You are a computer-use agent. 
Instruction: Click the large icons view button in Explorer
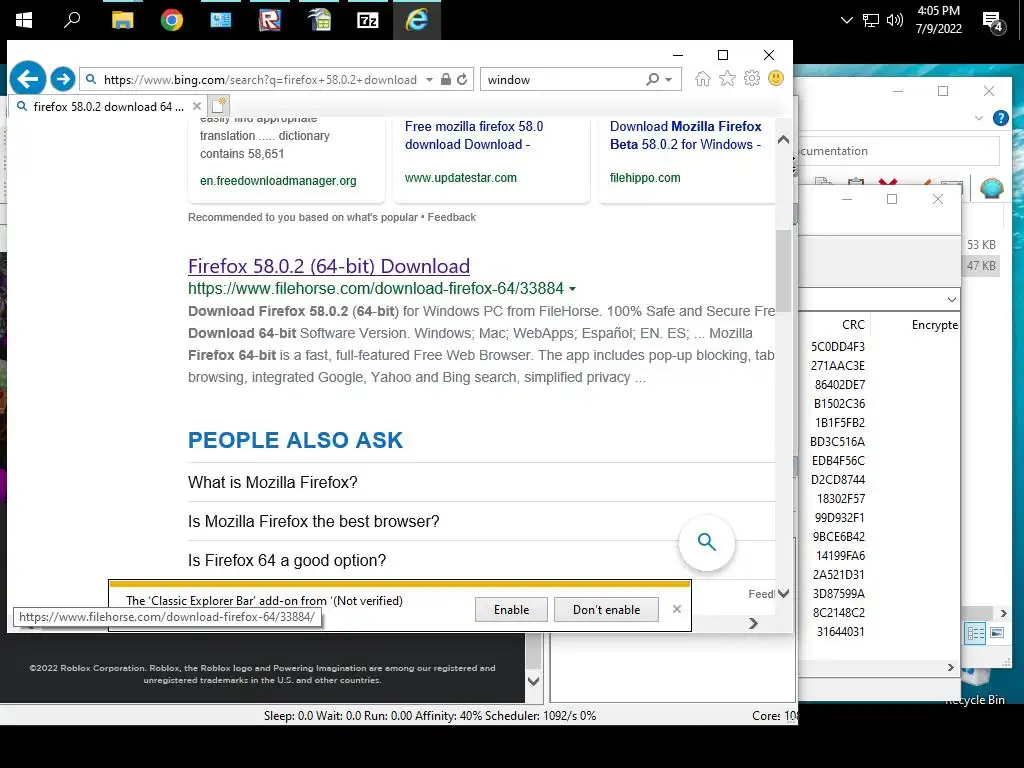pyautogui.click(x=997, y=633)
